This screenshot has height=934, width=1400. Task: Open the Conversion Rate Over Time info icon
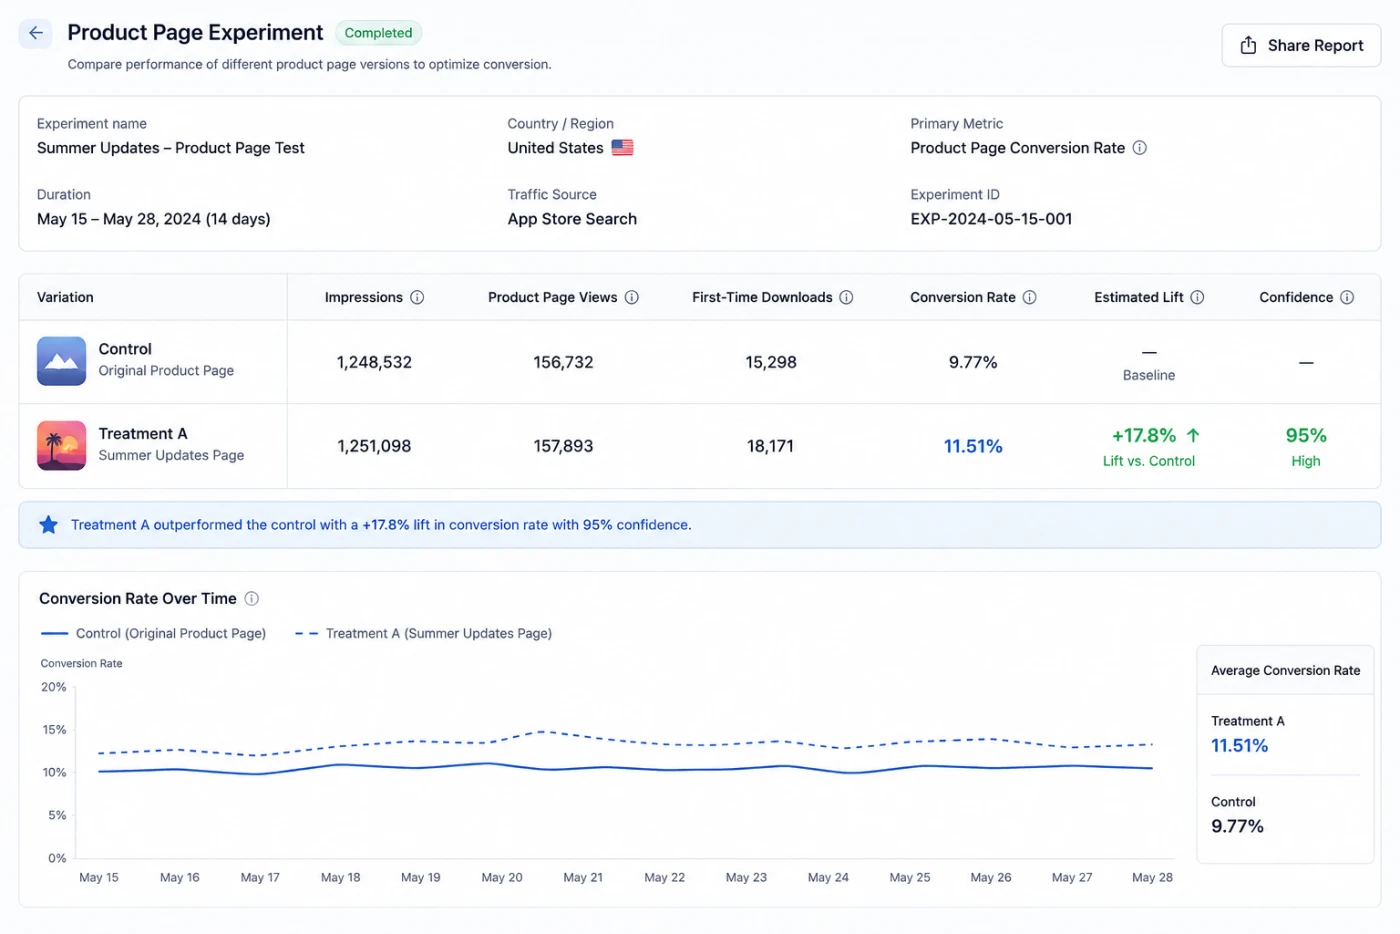(252, 598)
